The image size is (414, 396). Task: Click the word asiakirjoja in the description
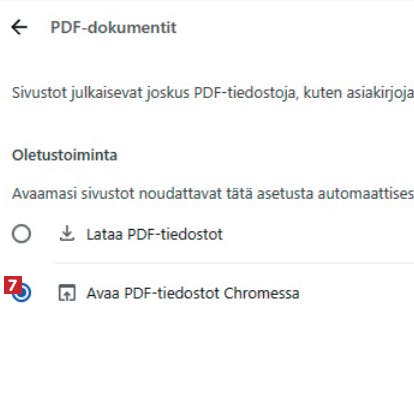click(380, 93)
